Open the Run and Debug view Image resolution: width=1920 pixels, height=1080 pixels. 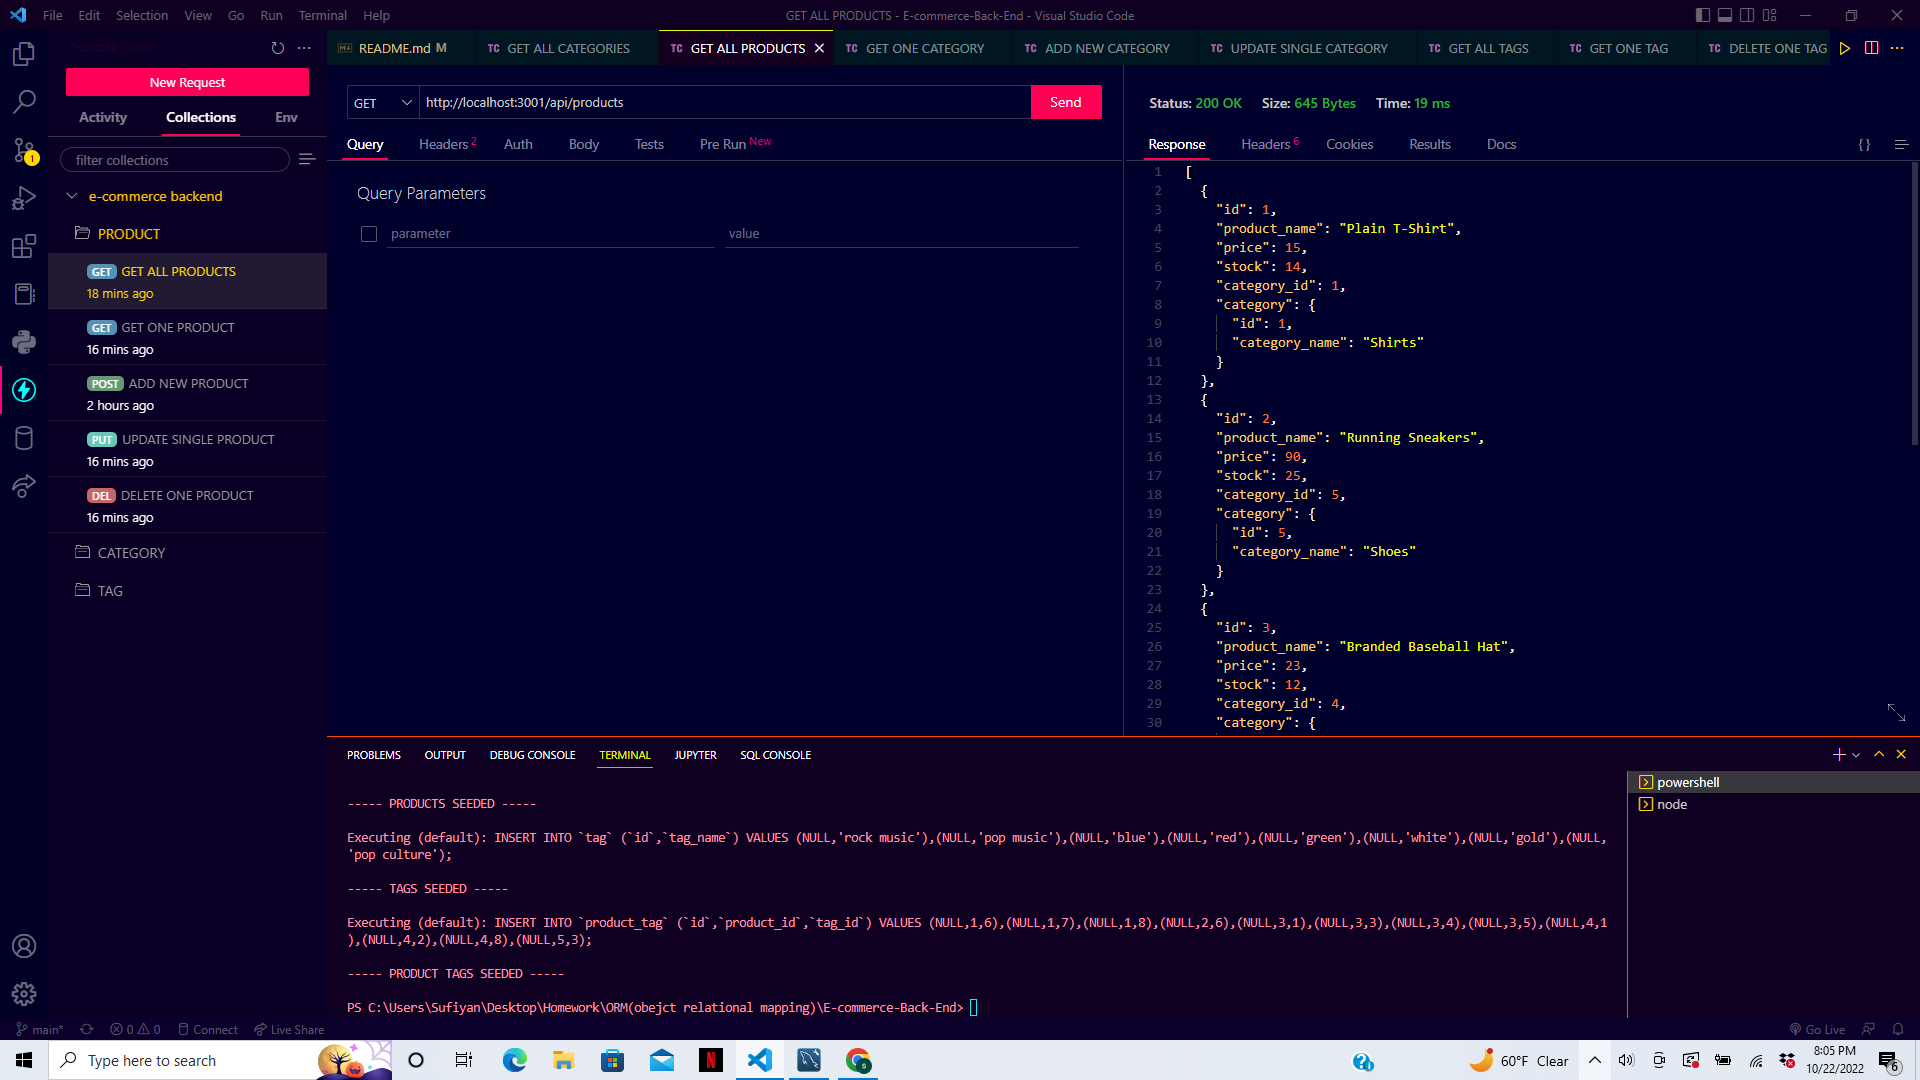[x=24, y=198]
